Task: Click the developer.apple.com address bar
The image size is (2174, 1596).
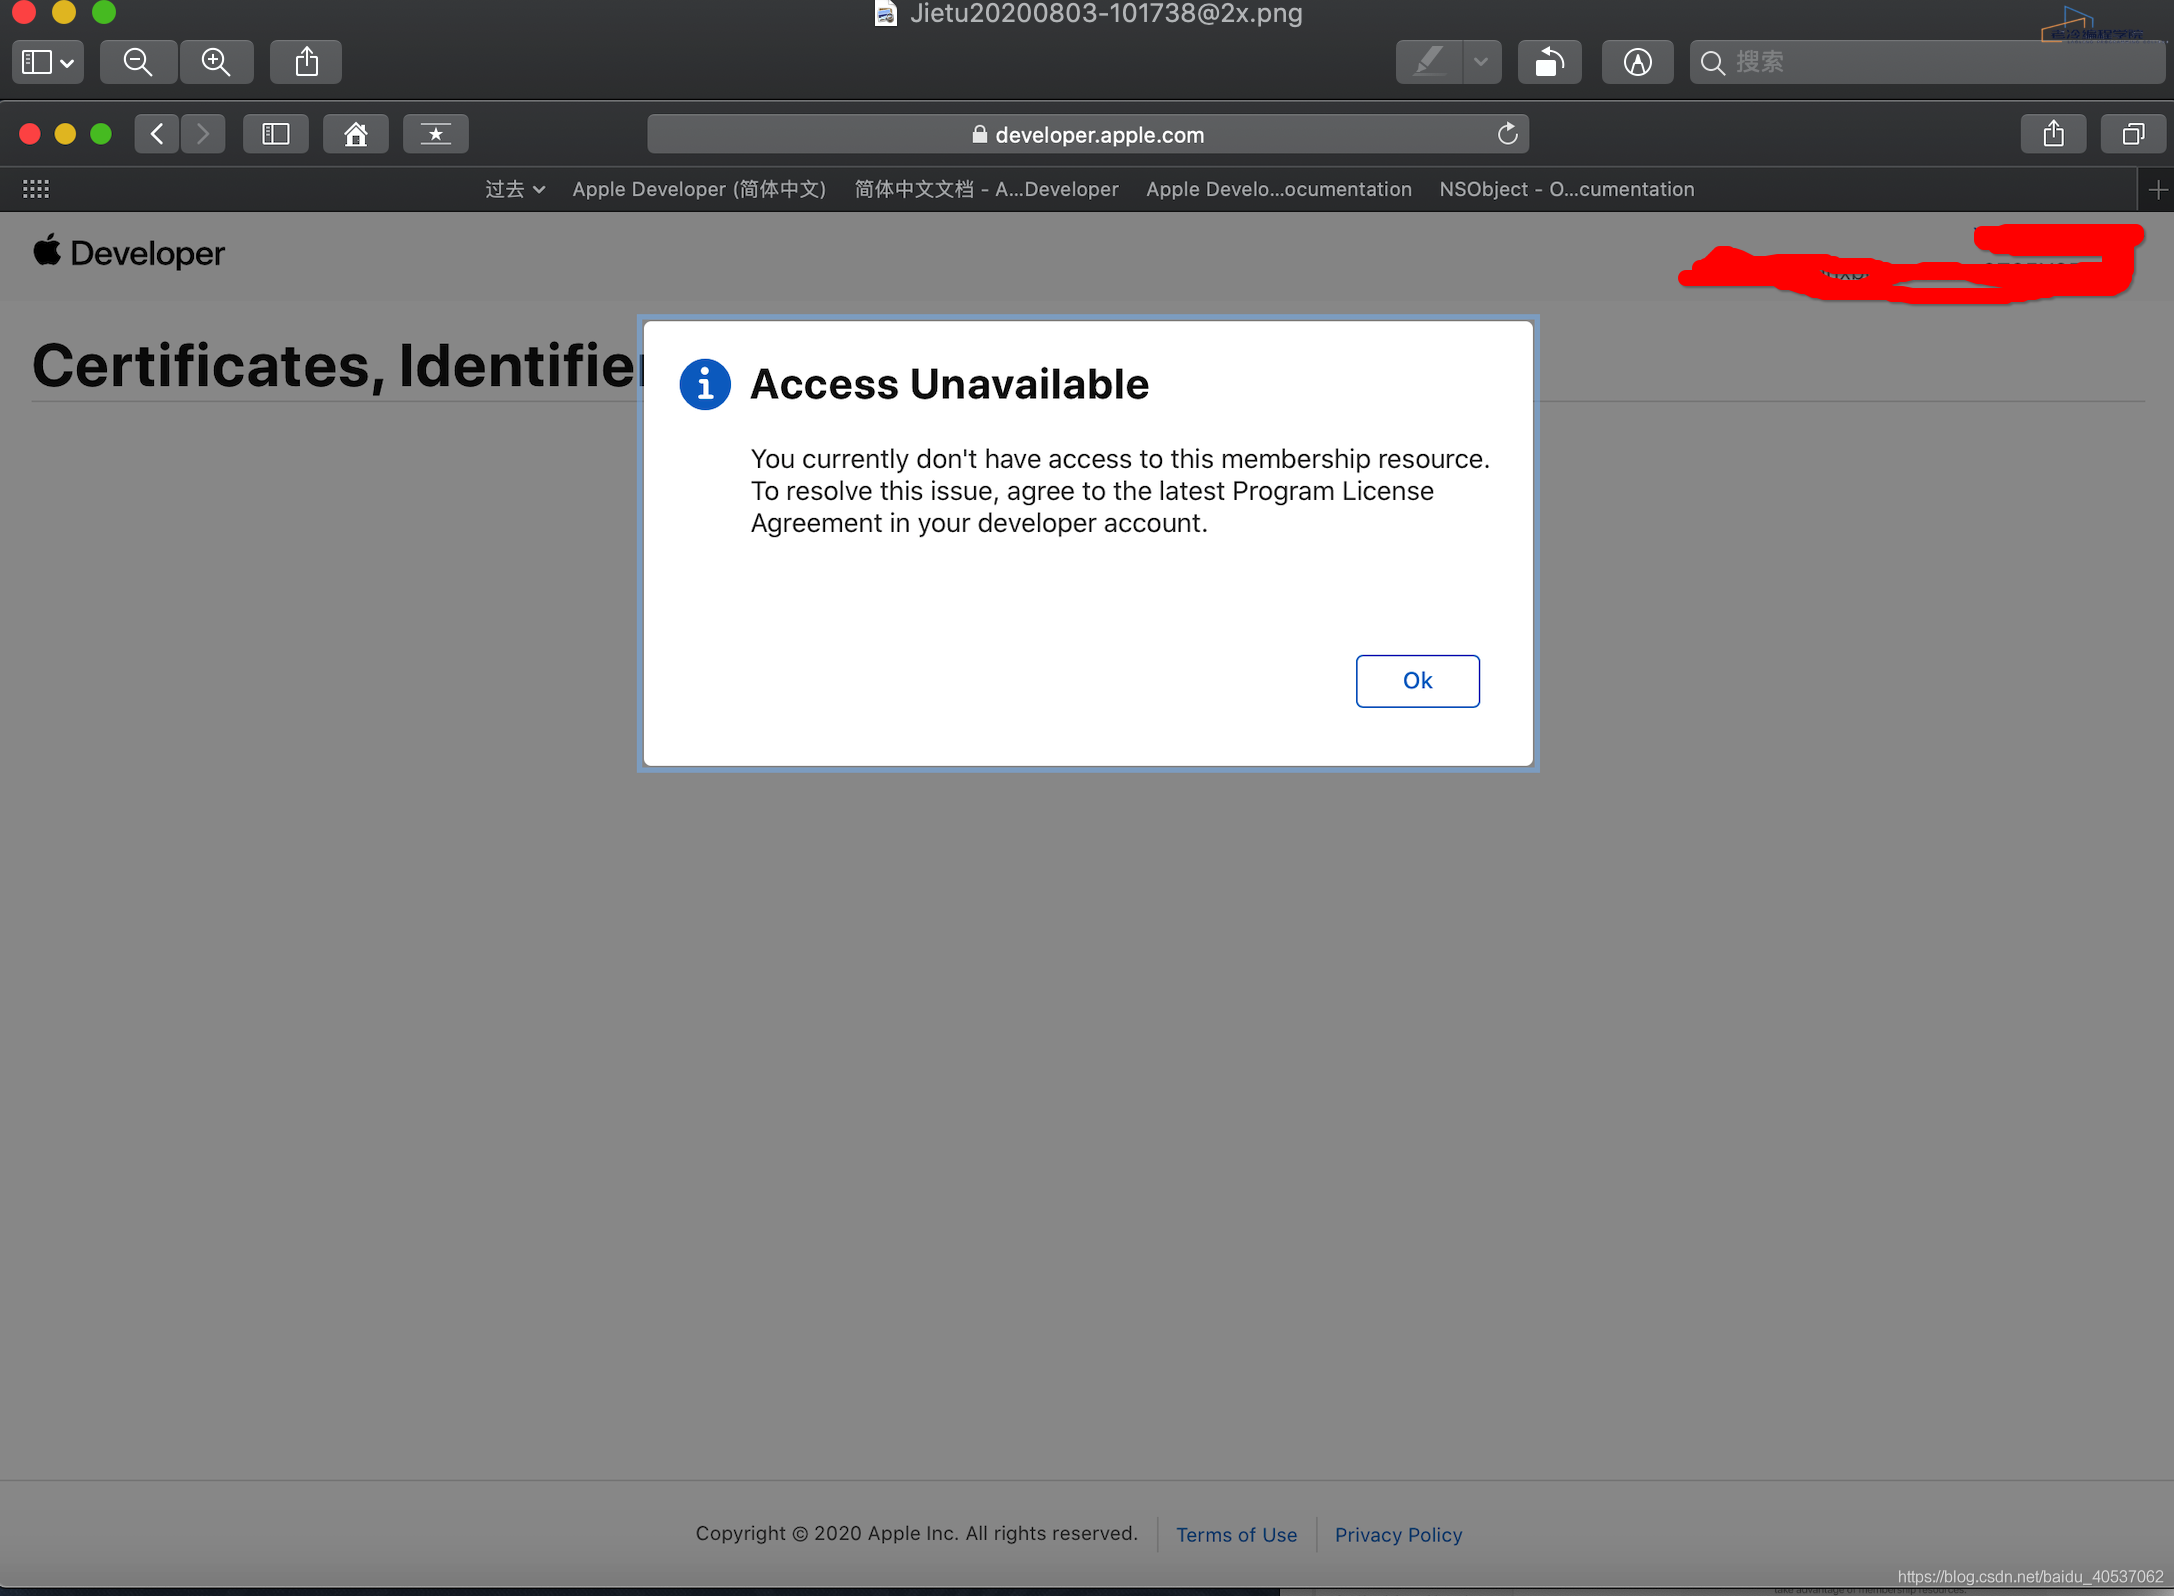Action: pyautogui.click(x=1088, y=134)
